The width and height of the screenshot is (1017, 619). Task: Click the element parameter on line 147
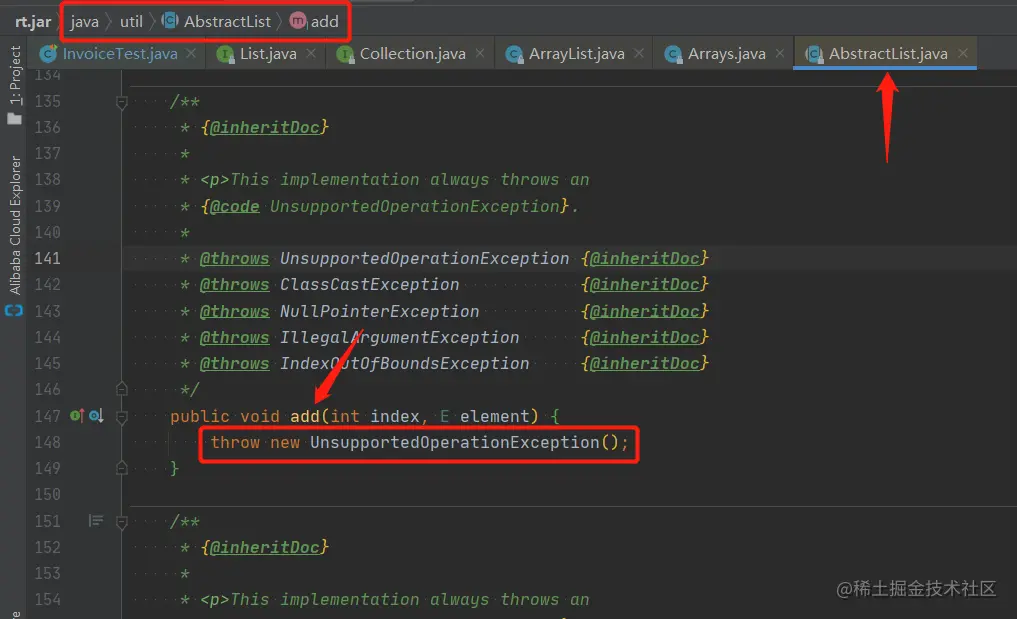(495, 416)
